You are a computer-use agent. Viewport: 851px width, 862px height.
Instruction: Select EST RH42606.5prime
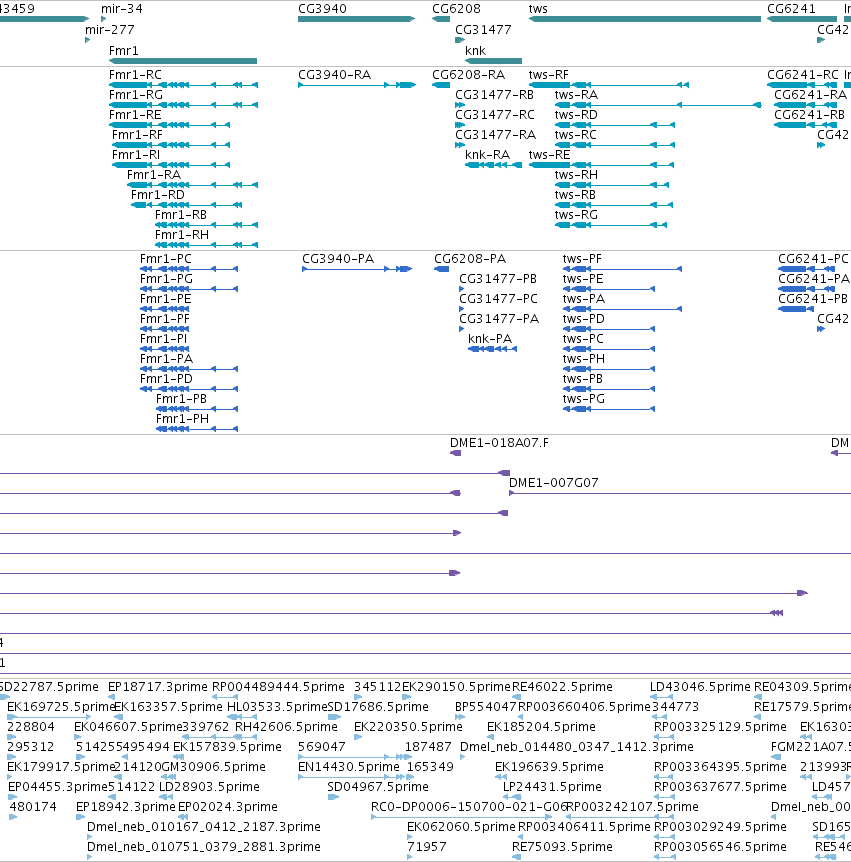[286, 727]
